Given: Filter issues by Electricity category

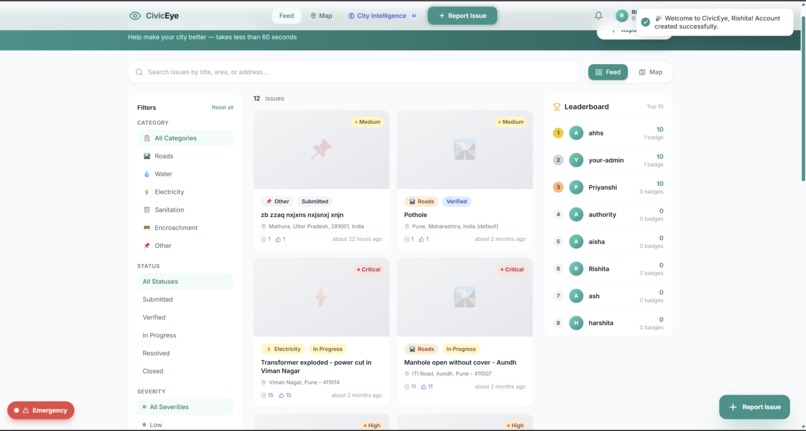Looking at the screenshot, I should point(185,192).
